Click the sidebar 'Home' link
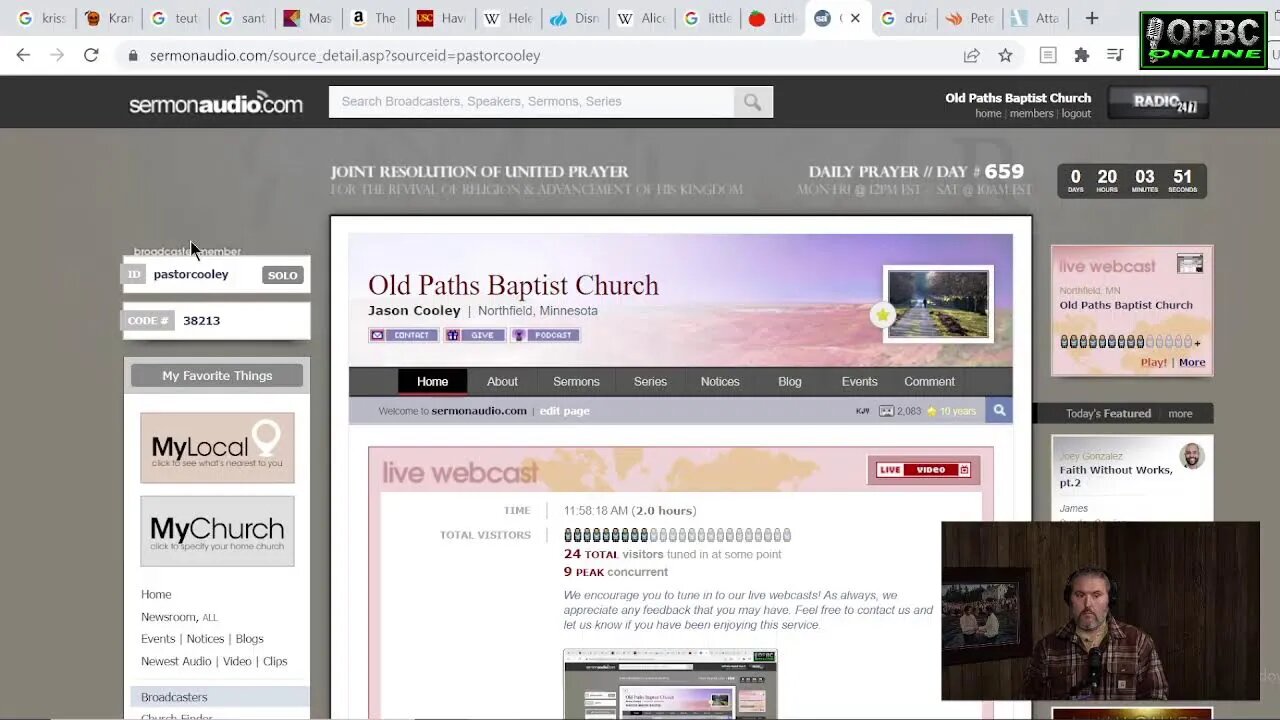The height and width of the screenshot is (720, 1280). 156,594
